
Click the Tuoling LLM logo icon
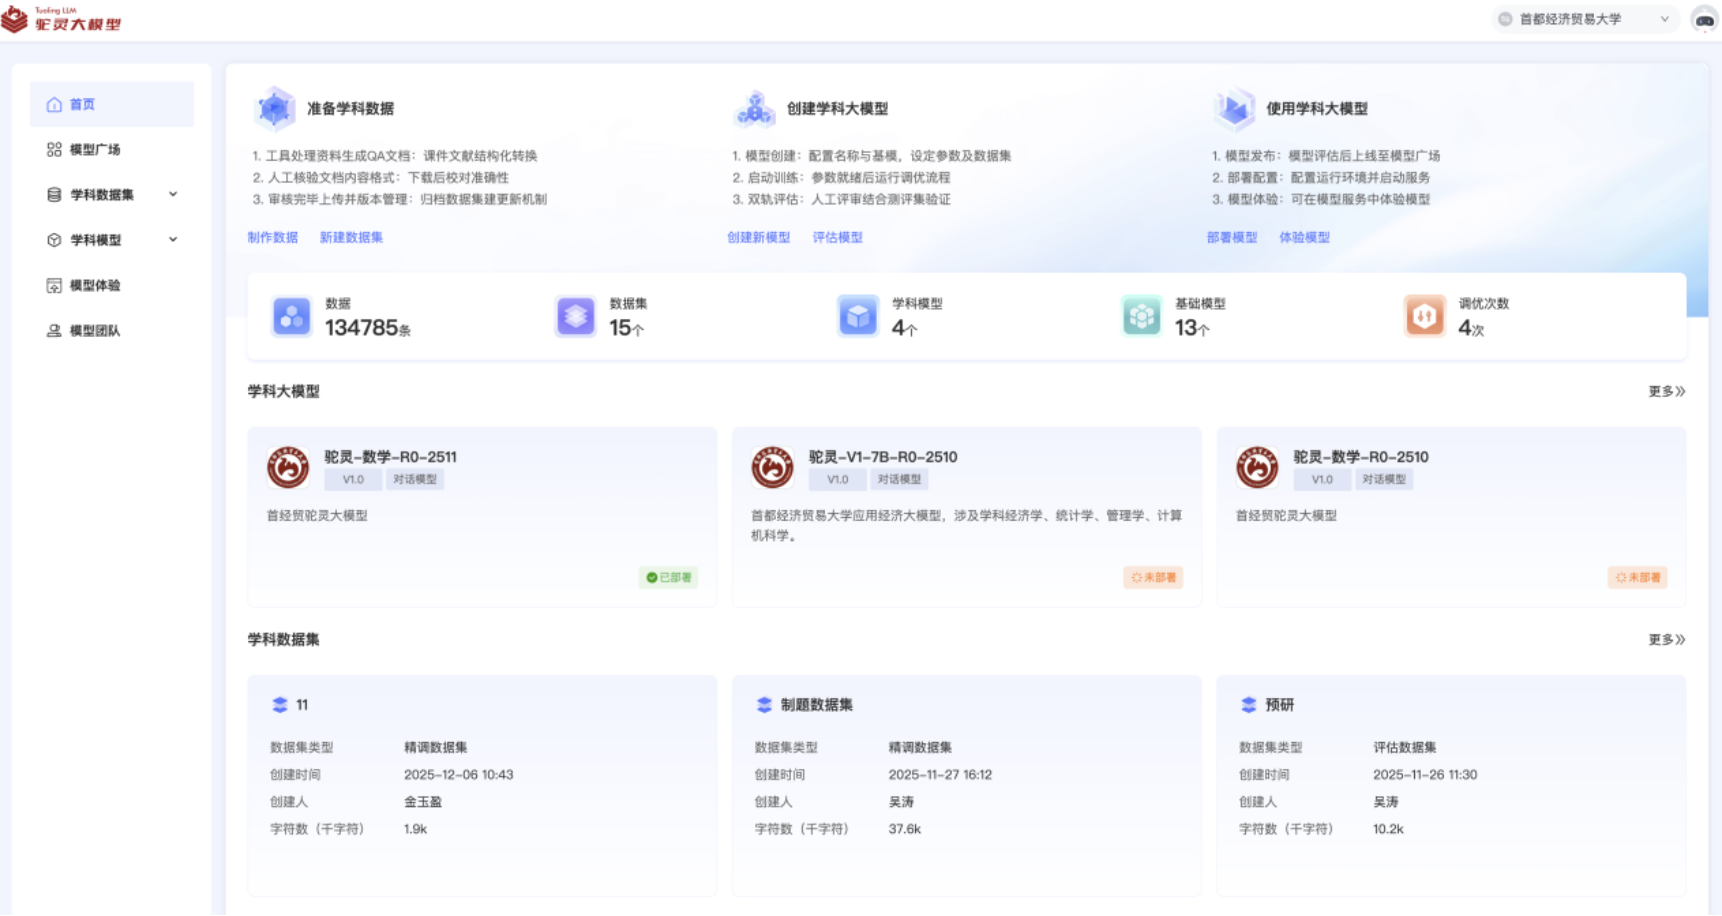click(x=16, y=19)
